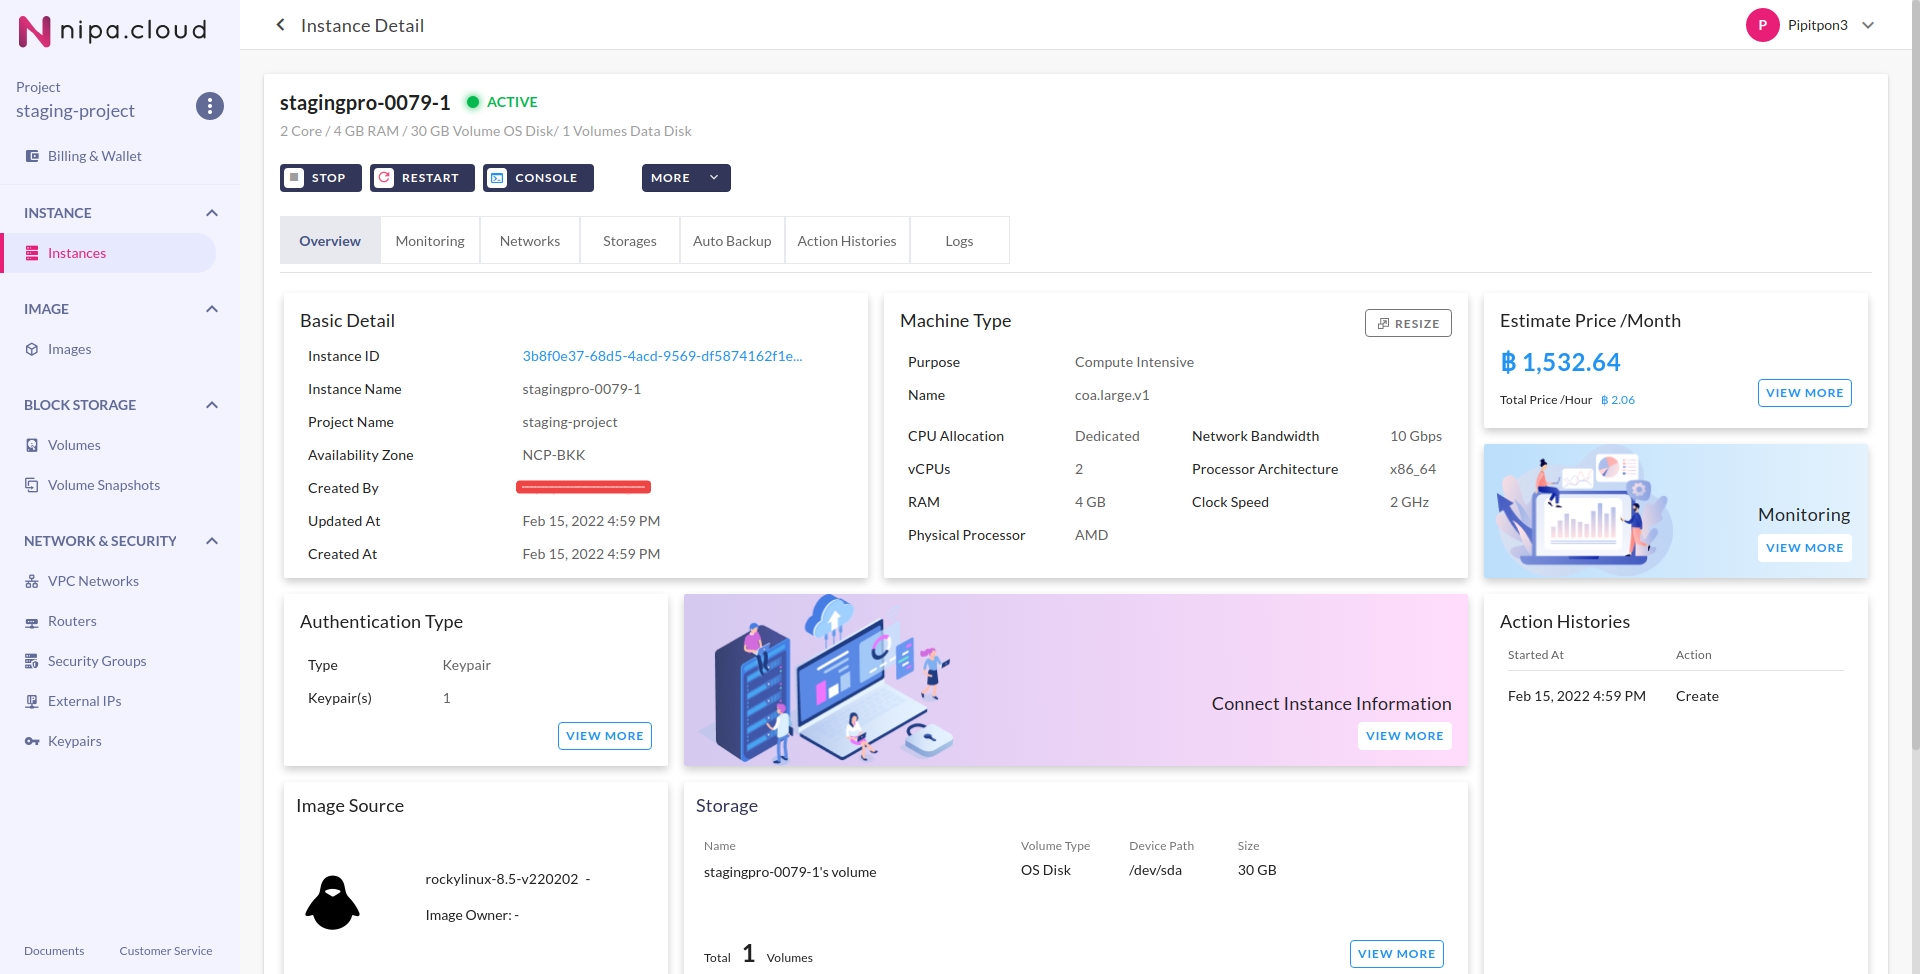Collapse the BLOCK STORAGE section
The image size is (1920, 974).
[211, 405]
